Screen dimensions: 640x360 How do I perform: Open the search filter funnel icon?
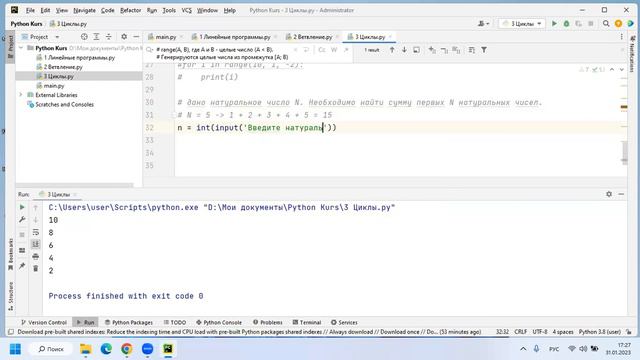[x=484, y=50]
